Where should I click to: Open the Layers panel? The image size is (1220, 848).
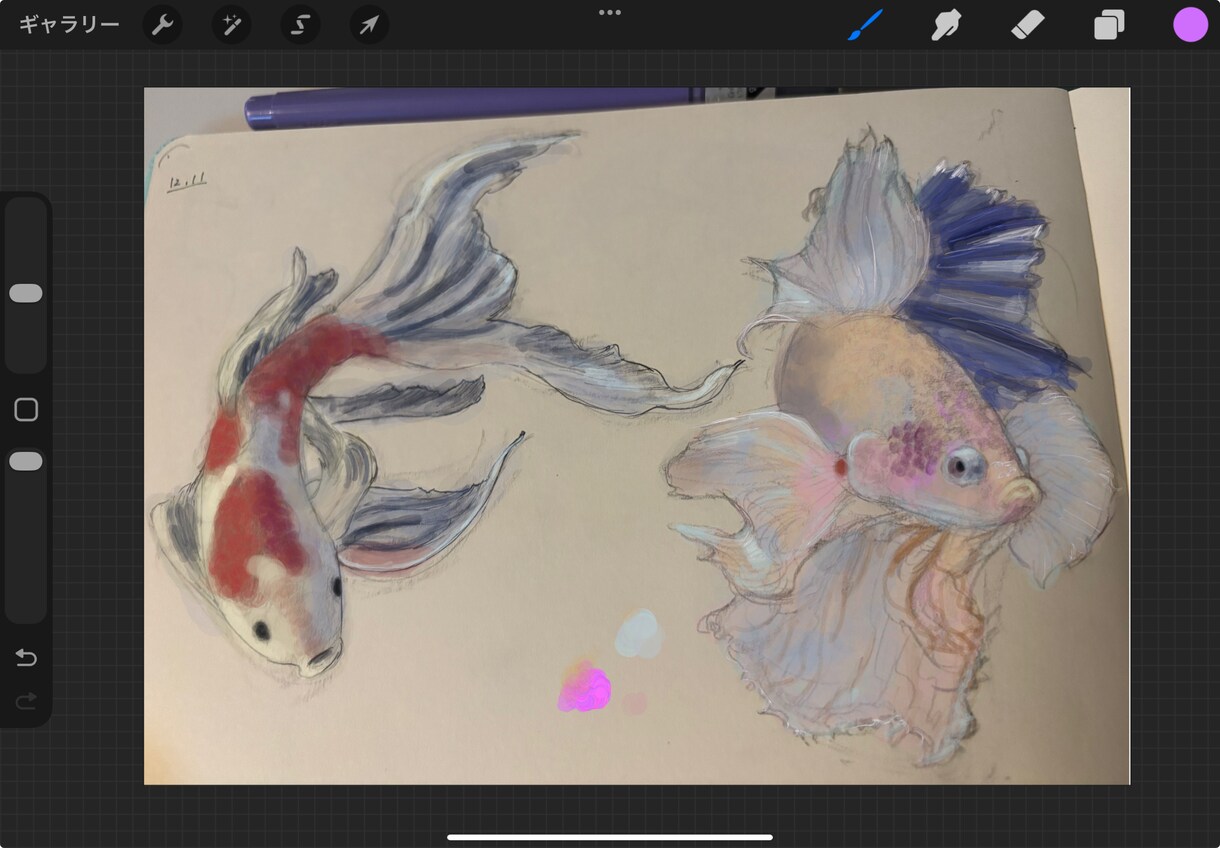point(1109,25)
